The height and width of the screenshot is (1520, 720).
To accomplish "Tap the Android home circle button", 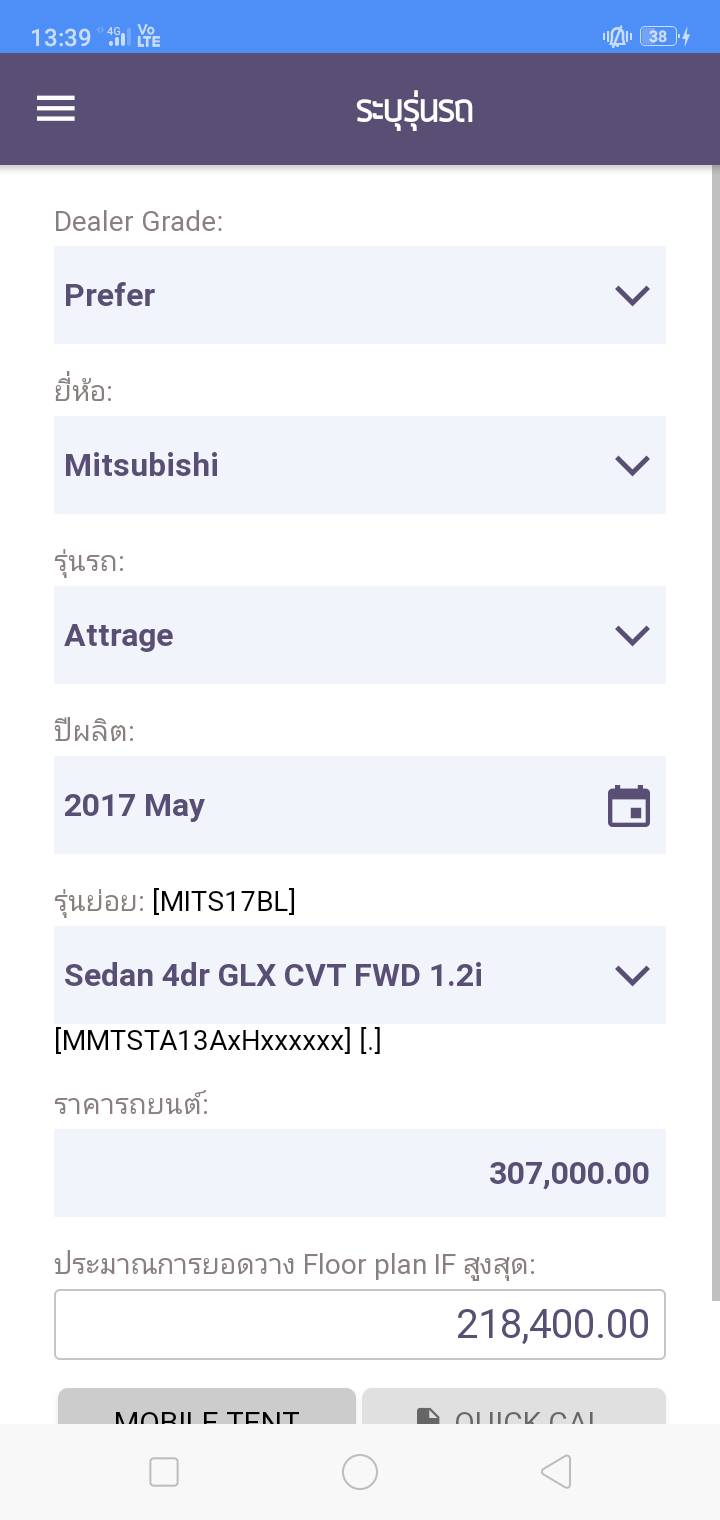I will tap(360, 1472).
